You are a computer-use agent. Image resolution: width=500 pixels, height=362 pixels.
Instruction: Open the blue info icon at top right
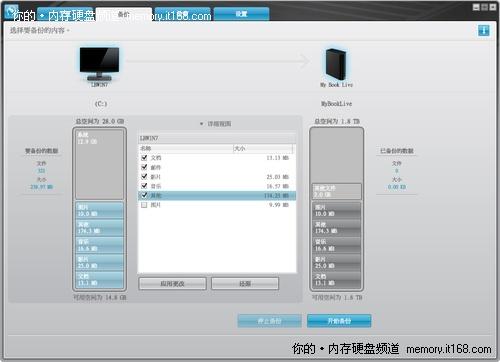click(x=484, y=31)
